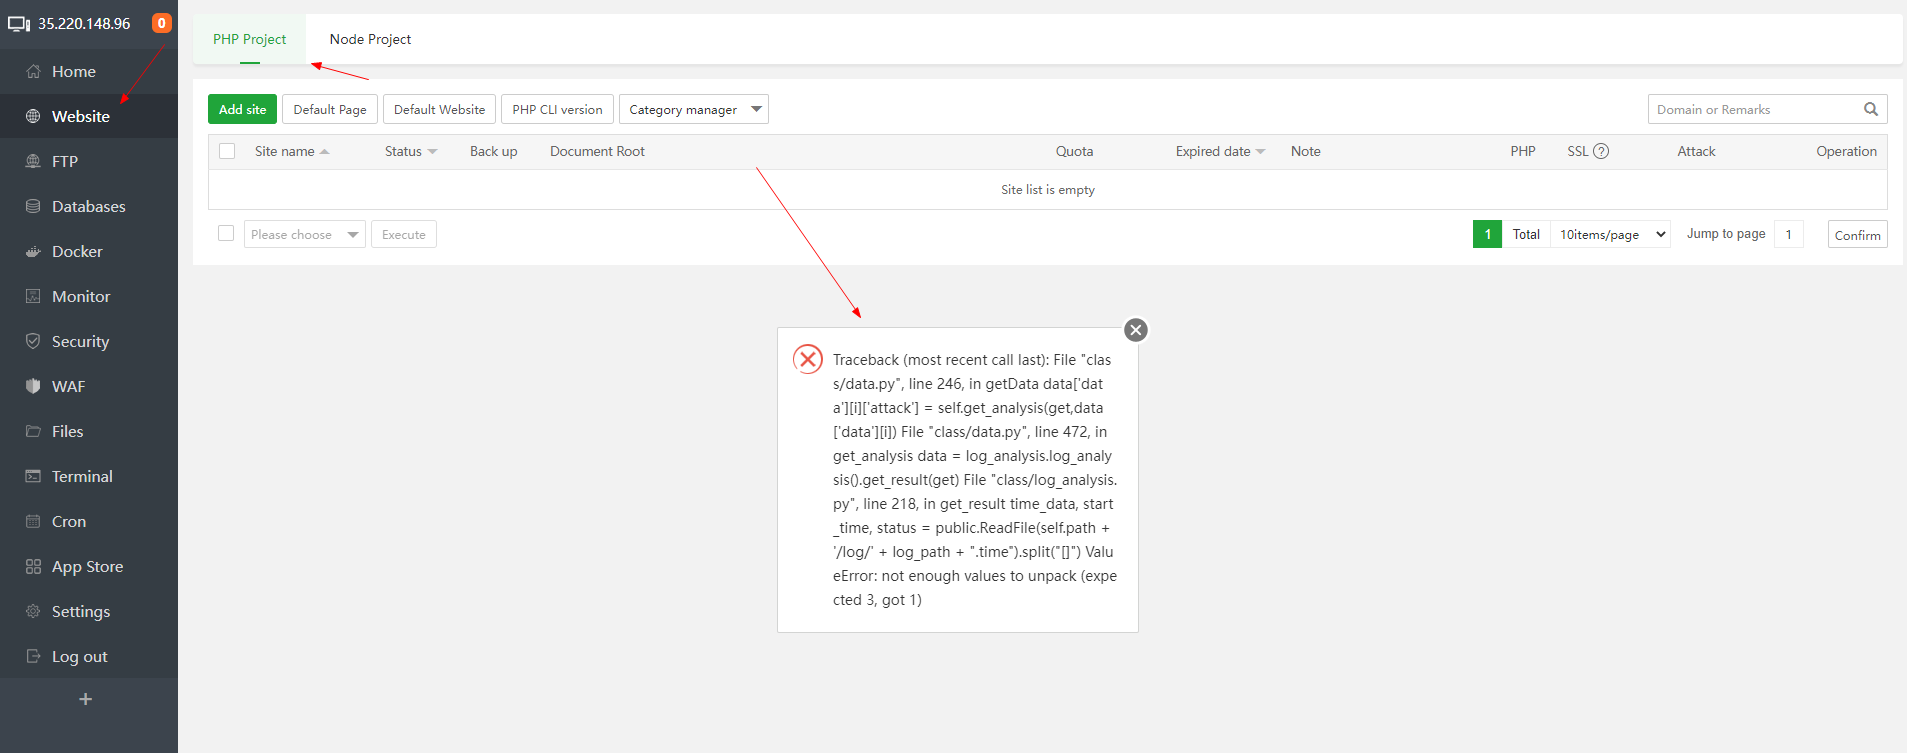The image size is (1907, 753).
Task: Open the 10items/page selector
Action: click(x=1611, y=234)
